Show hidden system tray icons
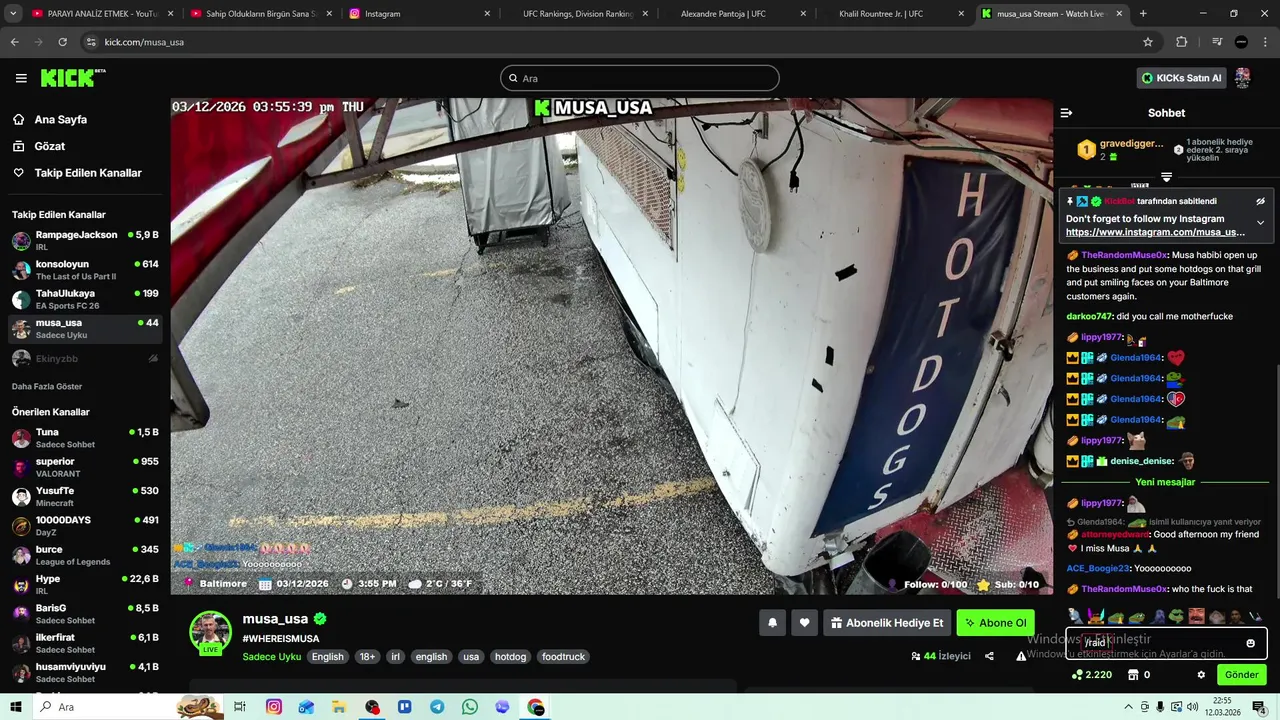 1129,707
